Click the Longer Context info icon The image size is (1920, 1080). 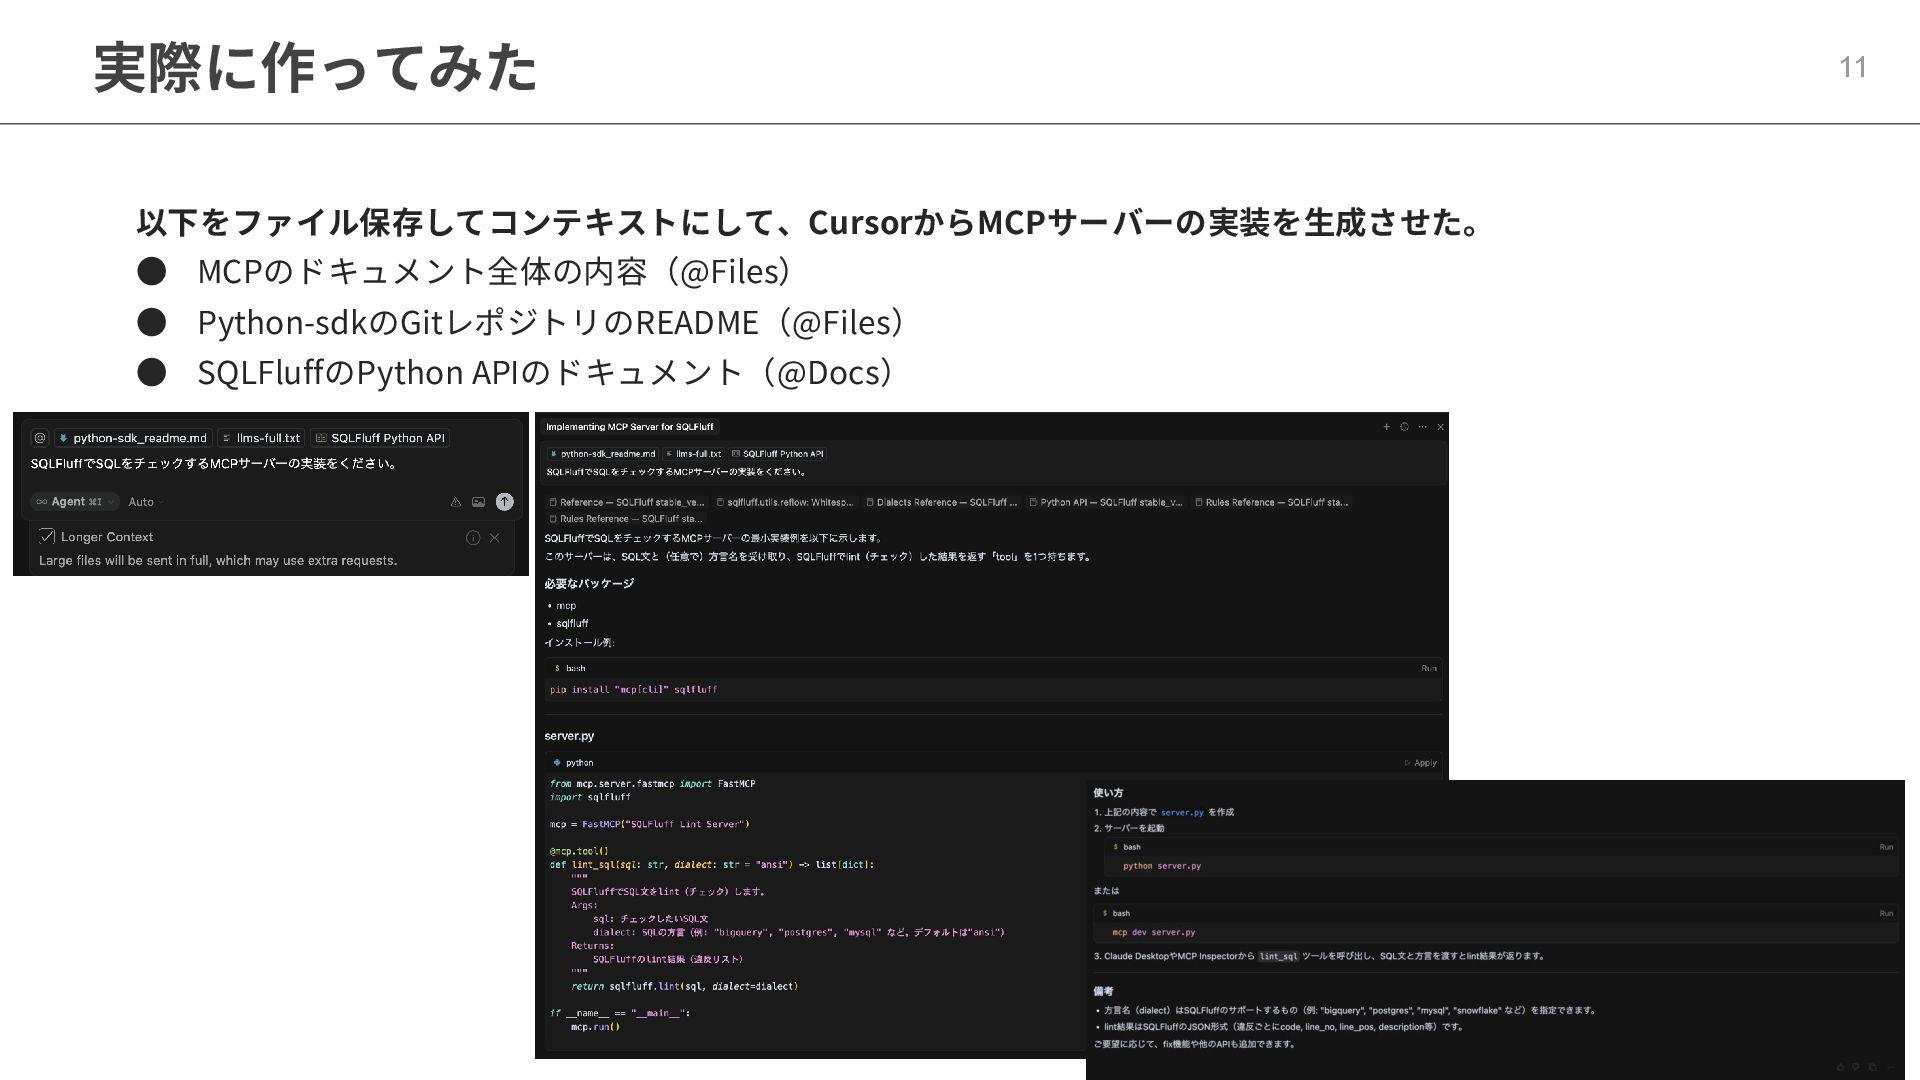(x=473, y=538)
